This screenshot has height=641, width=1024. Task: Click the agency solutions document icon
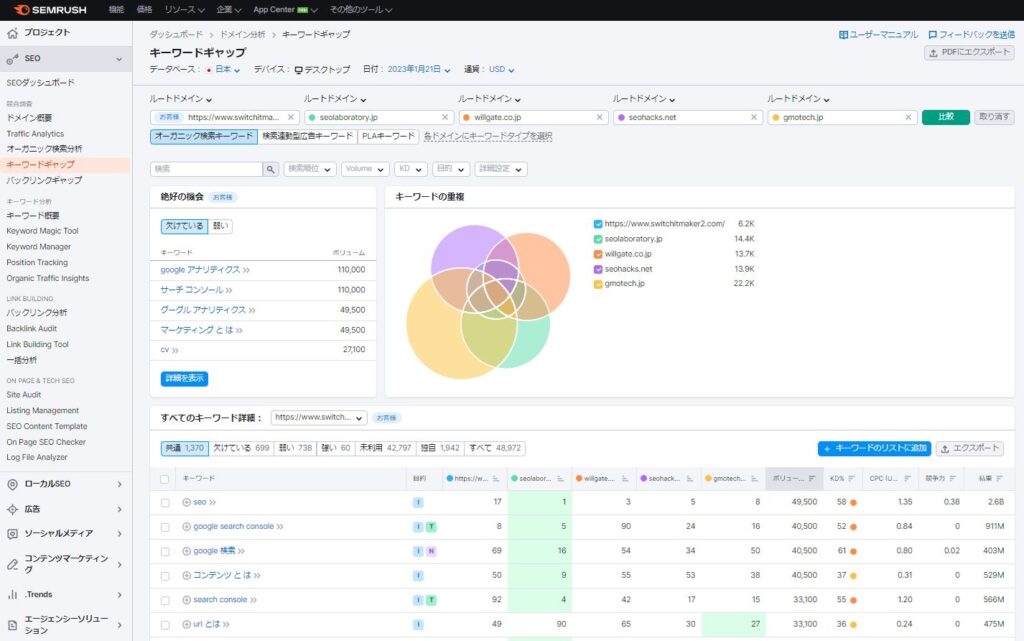(x=12, y=625)
